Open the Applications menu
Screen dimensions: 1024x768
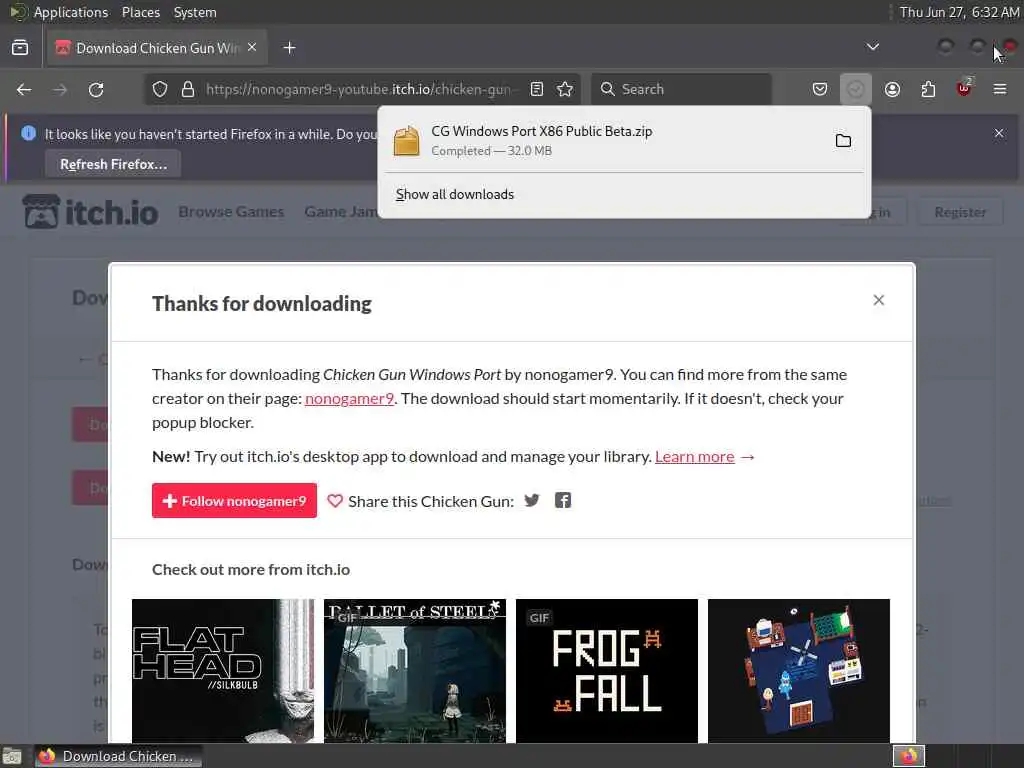pyautogui.click(x=71, y=12)
